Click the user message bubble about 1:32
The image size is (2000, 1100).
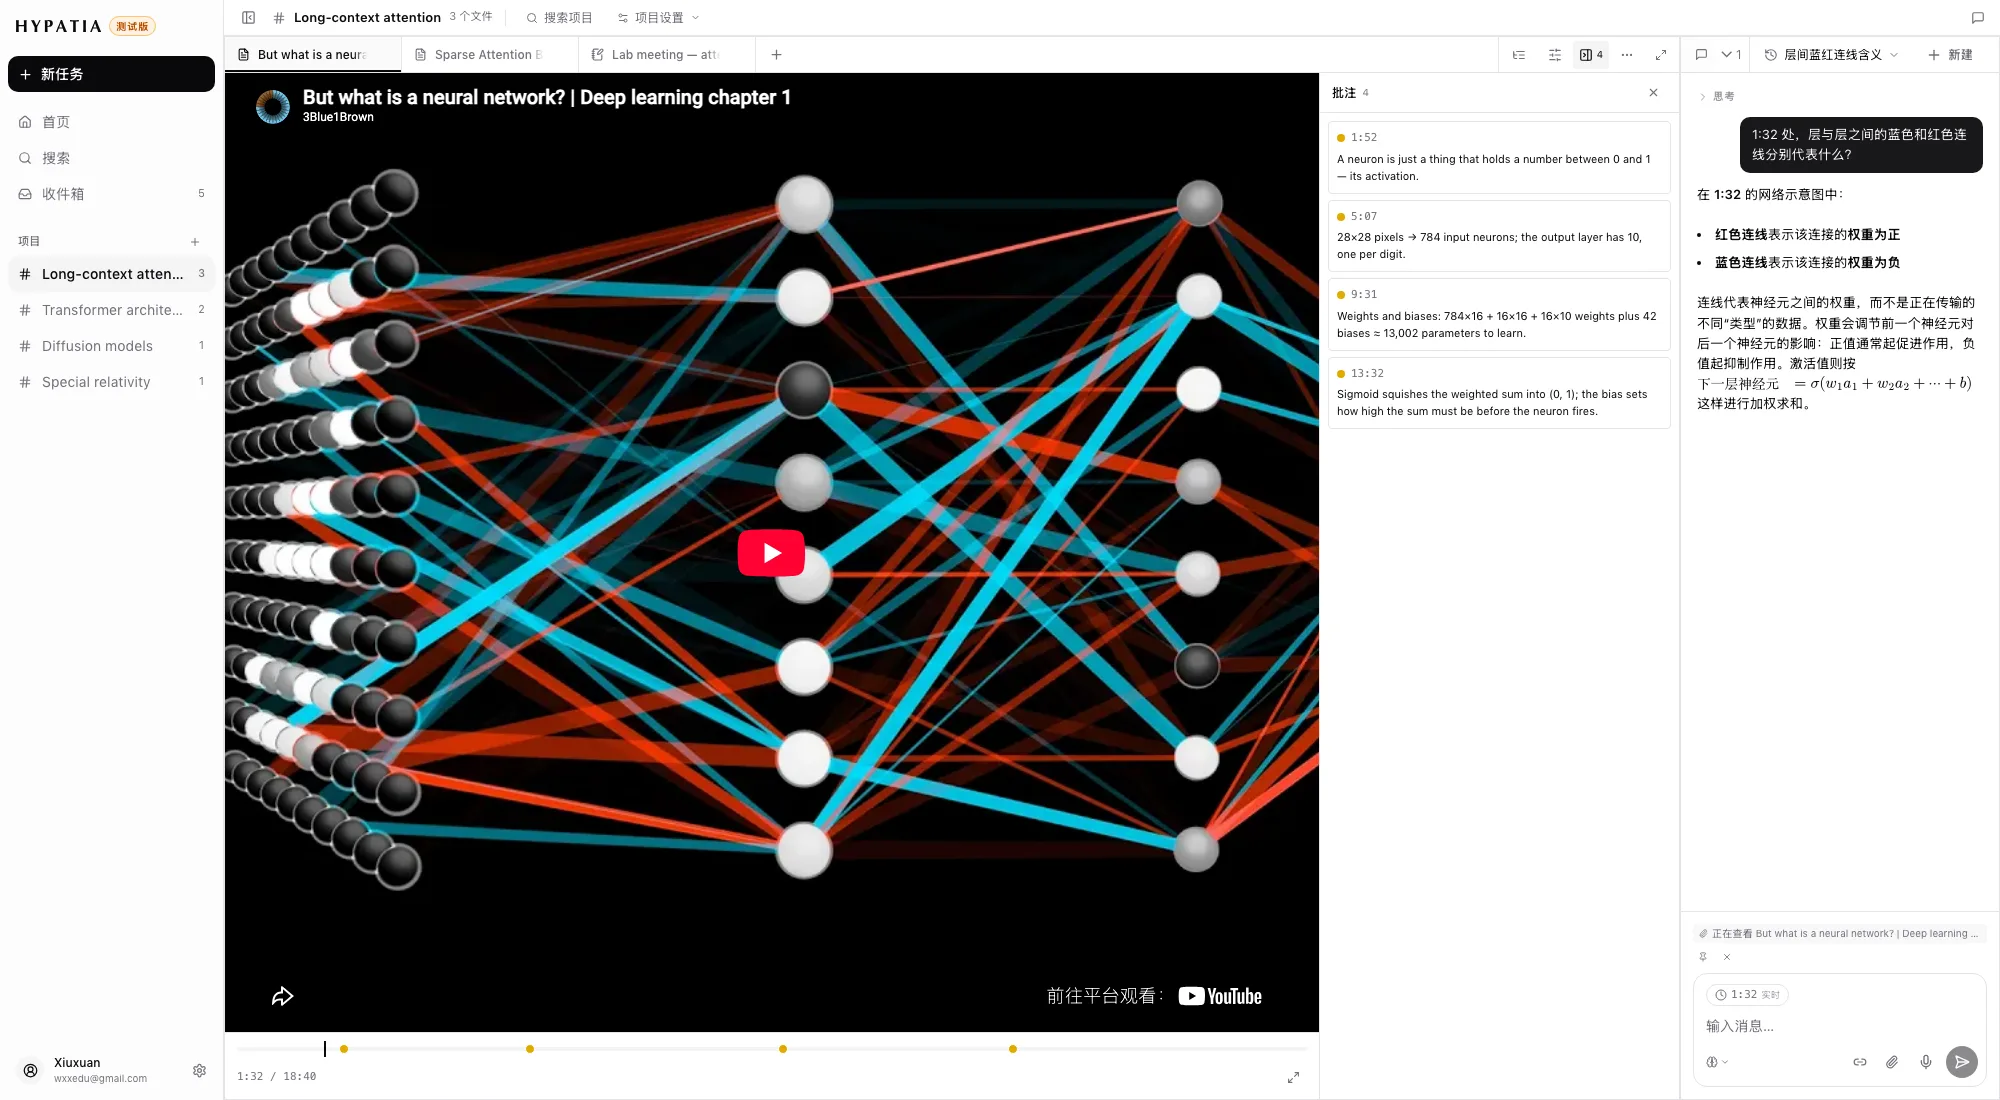tap(1861, 145)
